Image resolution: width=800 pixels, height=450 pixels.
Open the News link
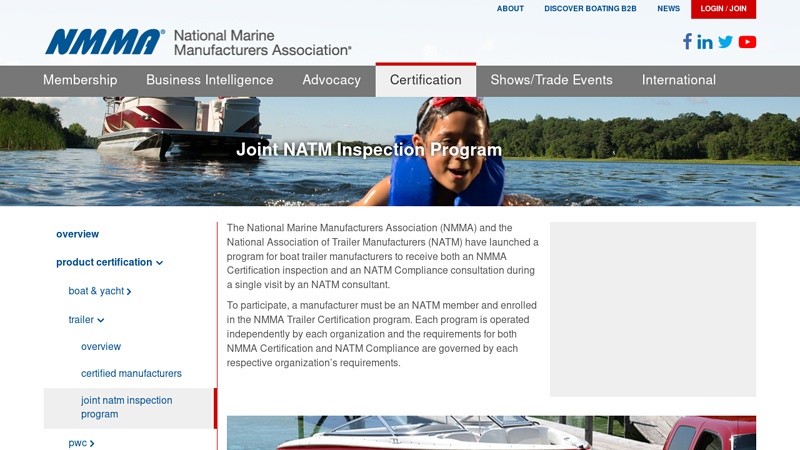tap(668, 9)
